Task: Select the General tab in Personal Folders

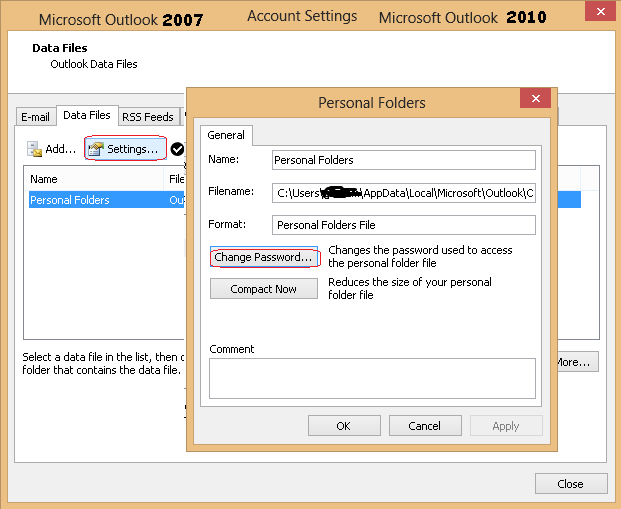Action: 226,135
